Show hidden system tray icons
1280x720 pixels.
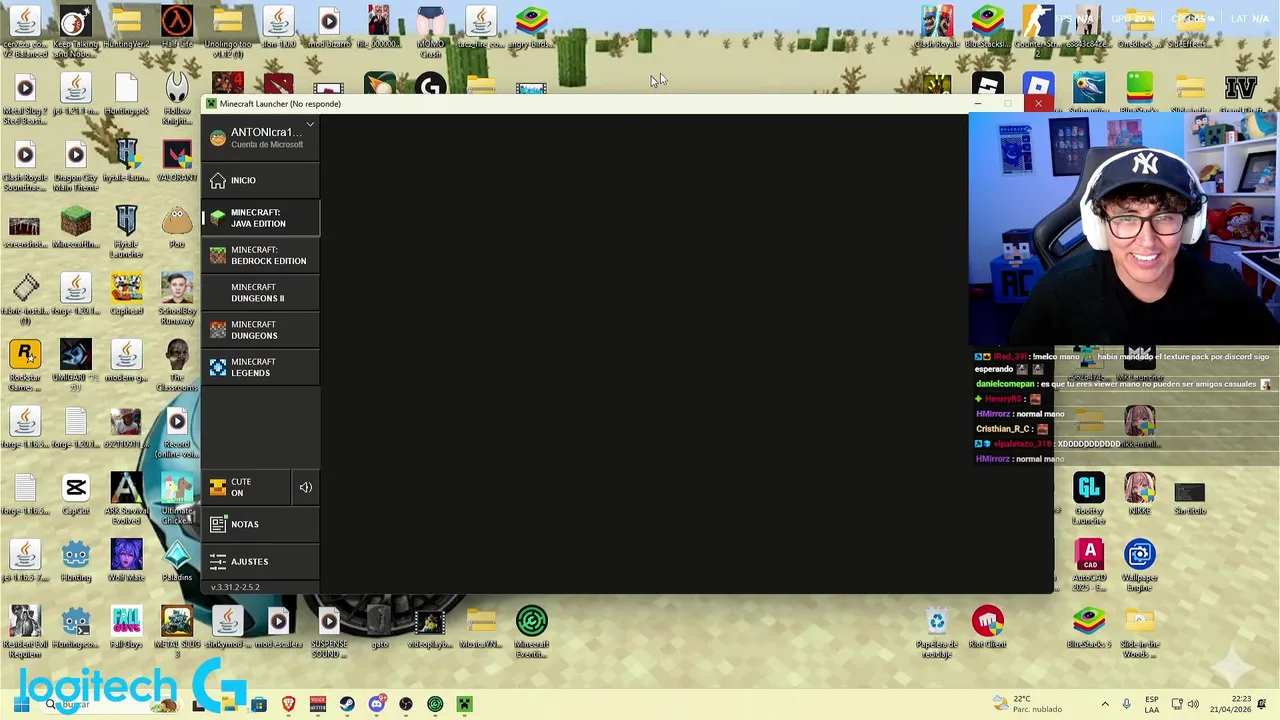pyautogui.click(x=1105, y=704)
